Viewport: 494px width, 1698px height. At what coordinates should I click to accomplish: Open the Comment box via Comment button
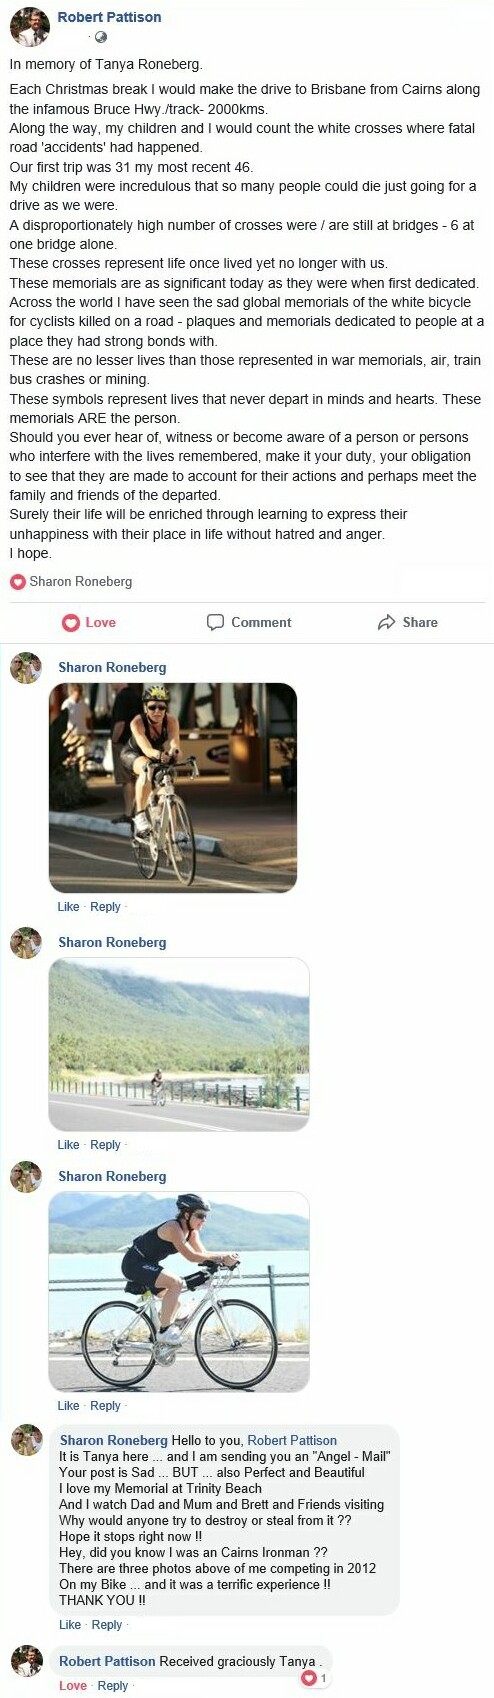[249, 622]
